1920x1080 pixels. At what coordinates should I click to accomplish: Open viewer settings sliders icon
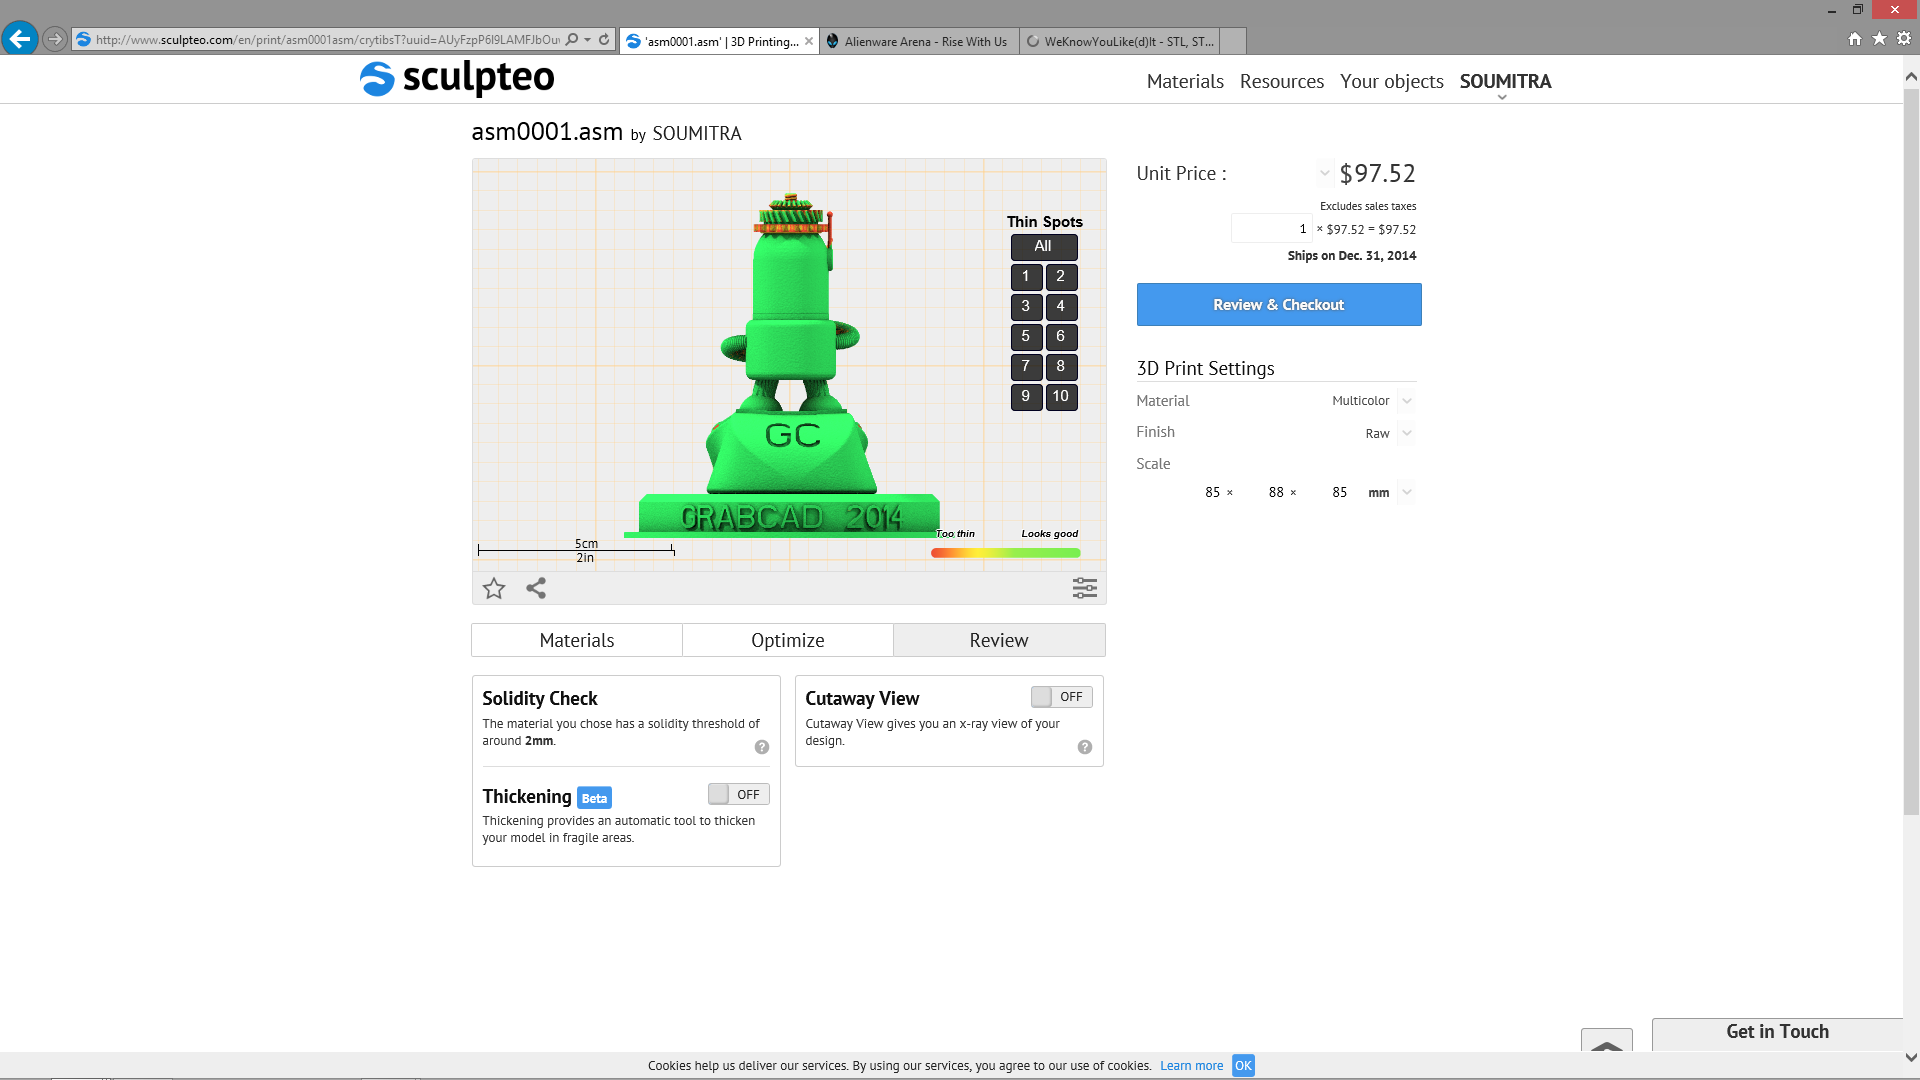1085,588
